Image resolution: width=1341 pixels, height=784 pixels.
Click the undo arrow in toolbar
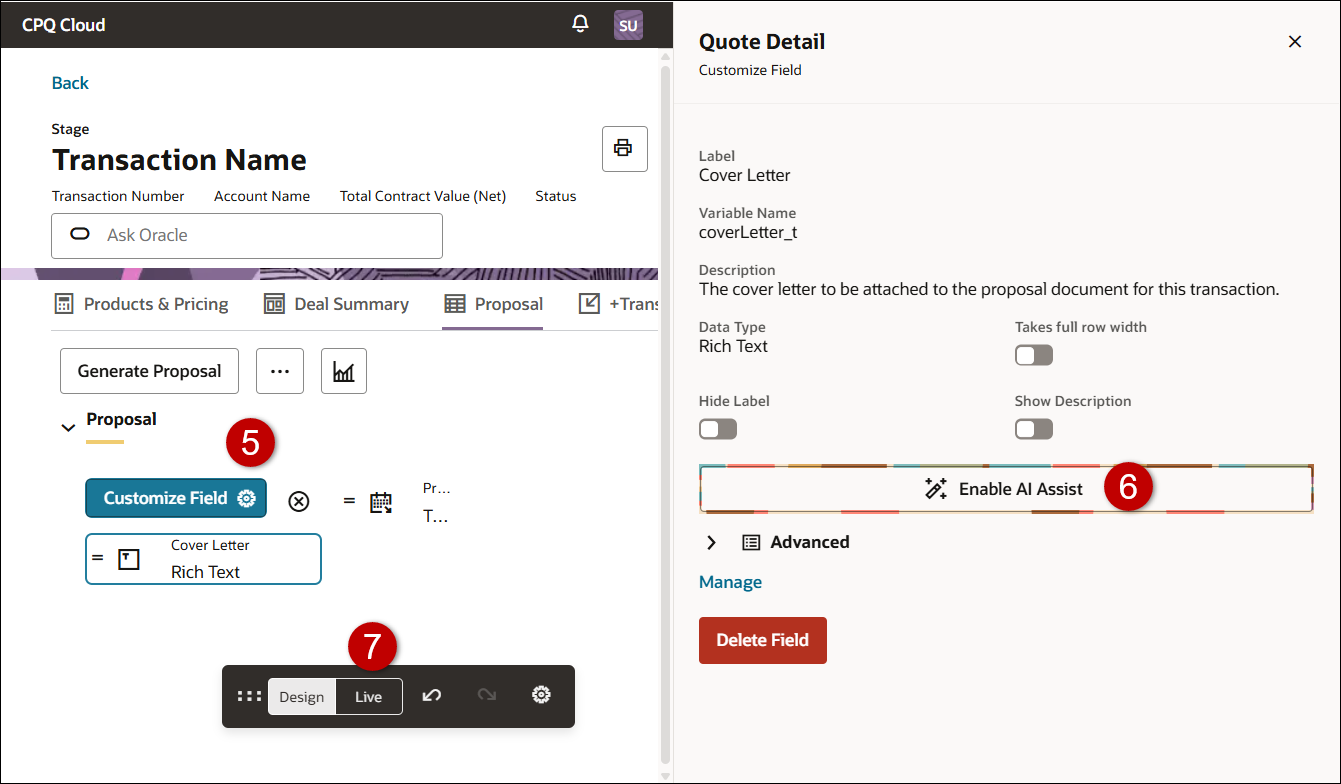coord(432,696)
